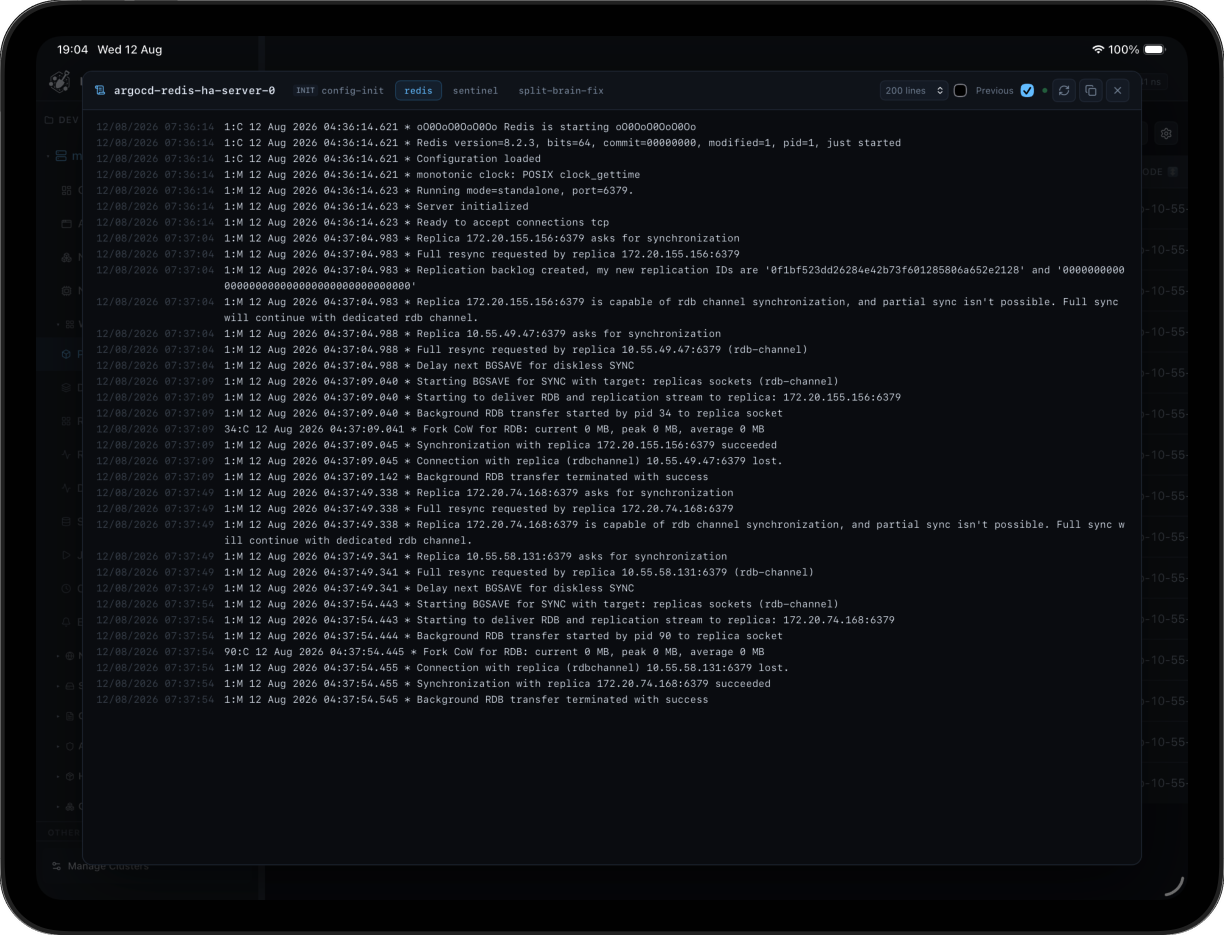Close the log viewer panel
This screenshot has width=1224, height=935.
click(1118, 90)
